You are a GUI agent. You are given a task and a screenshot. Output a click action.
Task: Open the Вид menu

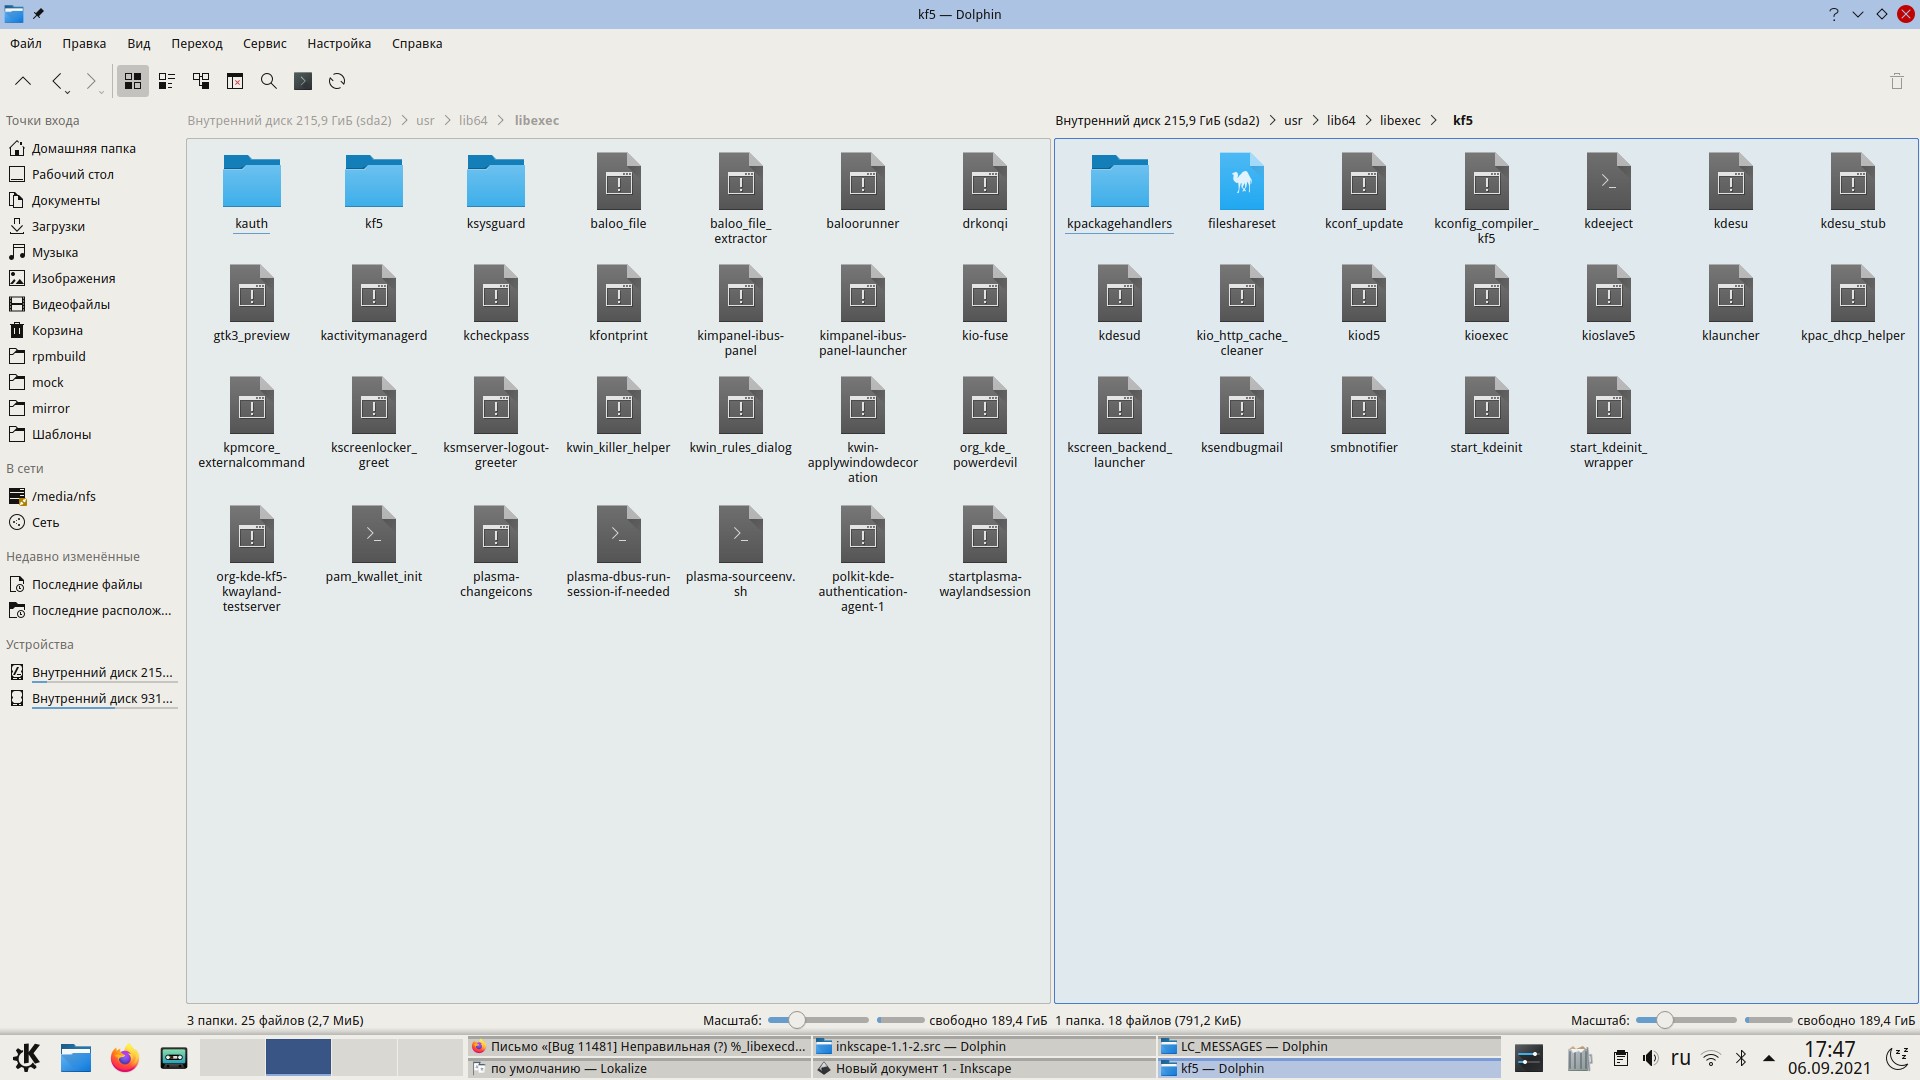click(x=138, y=43)
